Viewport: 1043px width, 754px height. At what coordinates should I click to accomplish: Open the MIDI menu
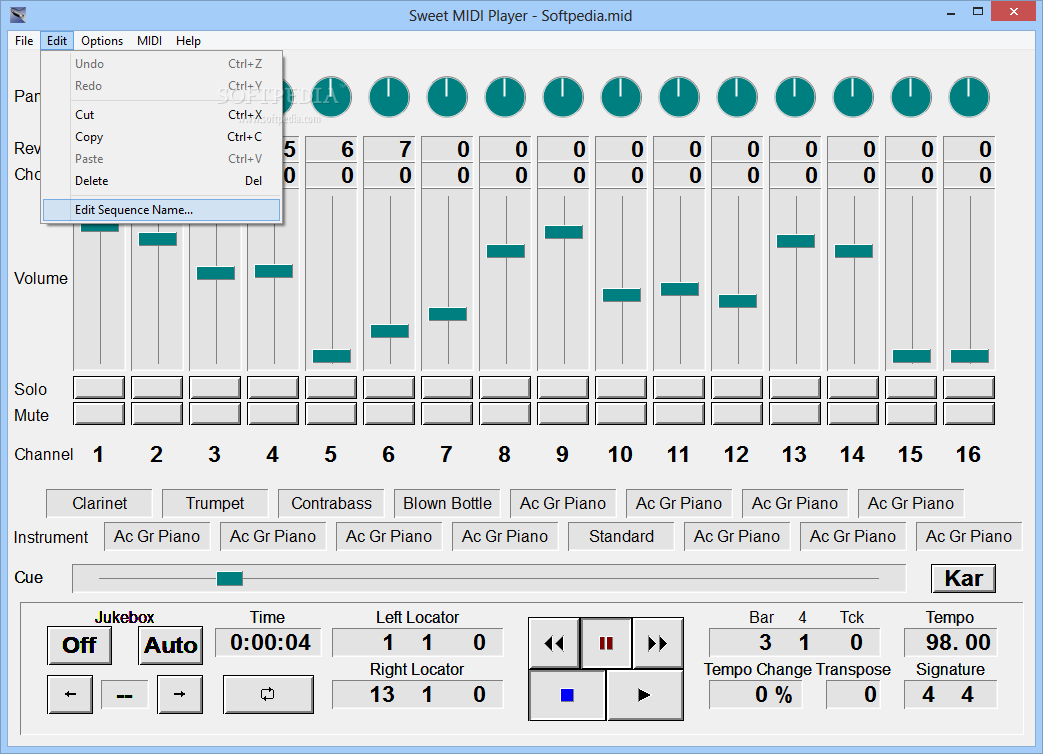149,41
